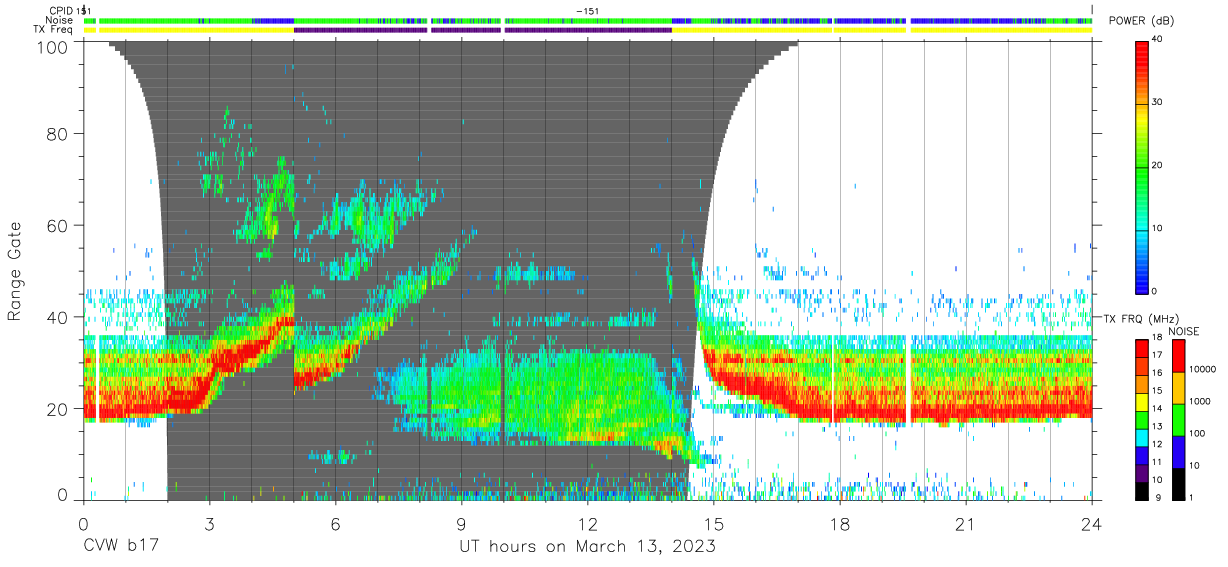Click the 'UT hours on March 13, 2023' axis title
The height and width of the screenshot is (567, 1228).
coord(587,547)
